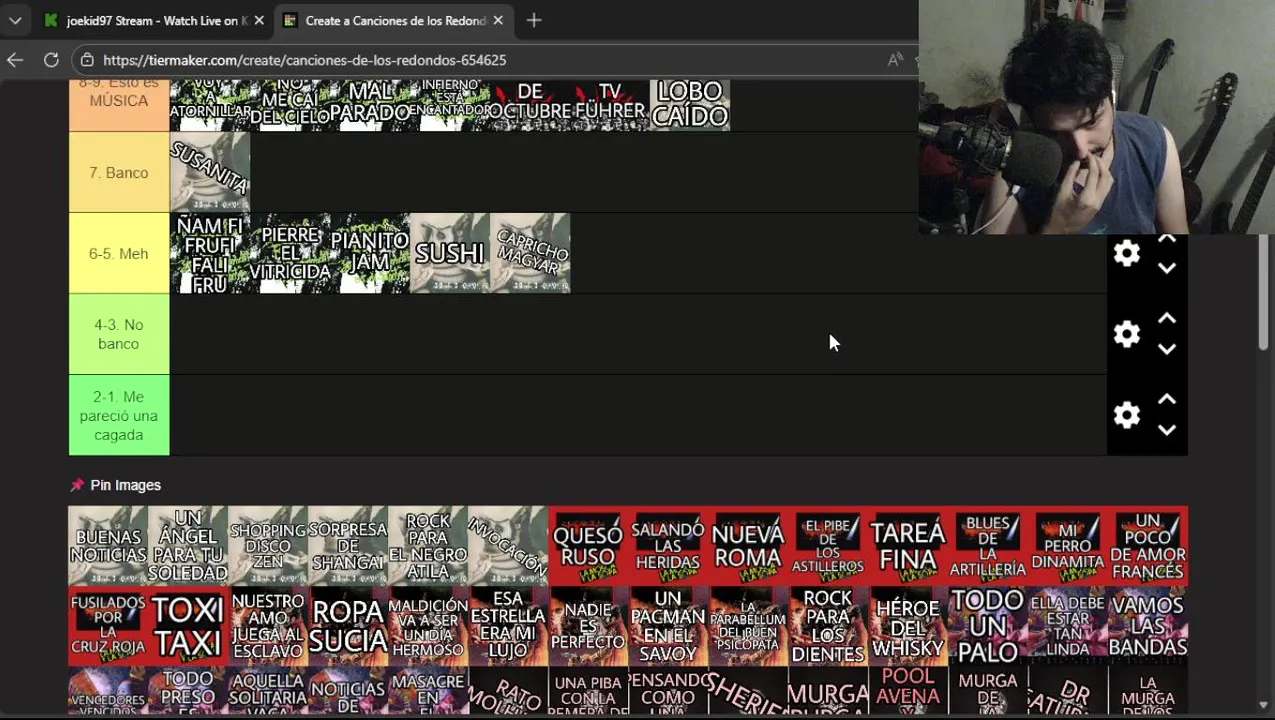The height and width of the screenshot is (720, 1275).
Task: Select the Tarea Fina tile
Action: click(x=908, y=545)
